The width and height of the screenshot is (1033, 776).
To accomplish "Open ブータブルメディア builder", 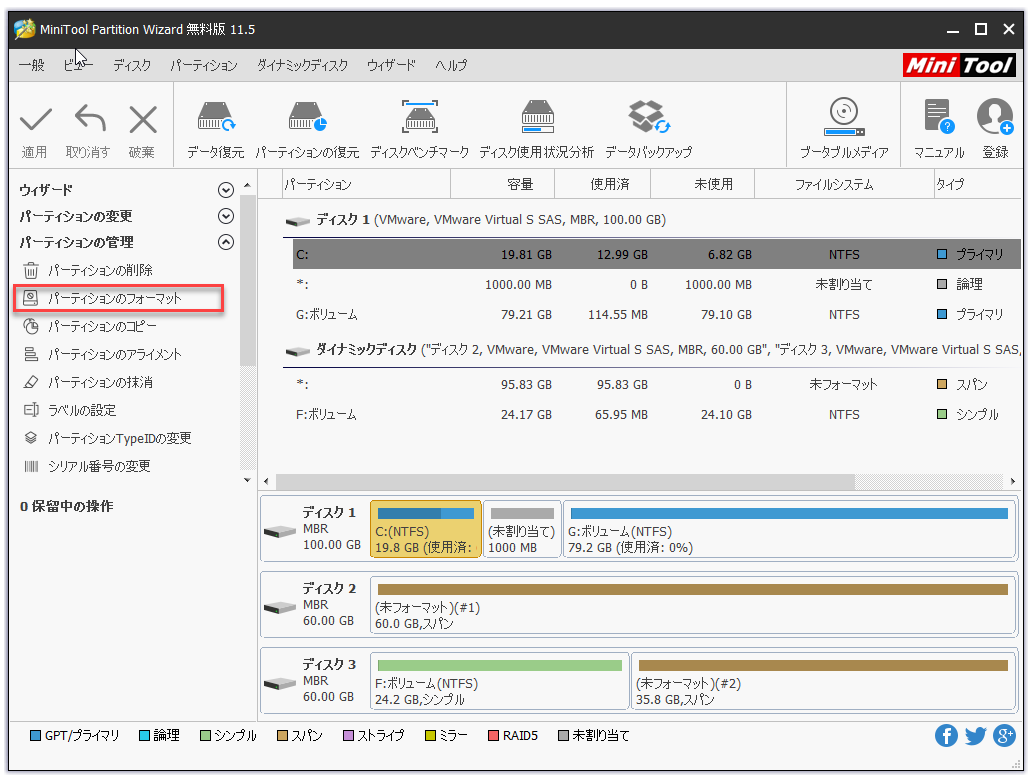I will click(x=843, y=119).
